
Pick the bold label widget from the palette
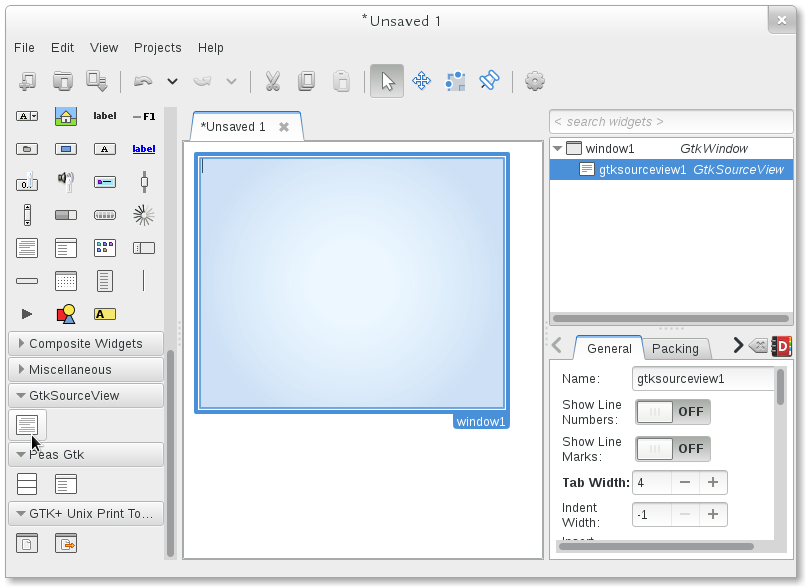pyautogui.click(x=105, y=116)
